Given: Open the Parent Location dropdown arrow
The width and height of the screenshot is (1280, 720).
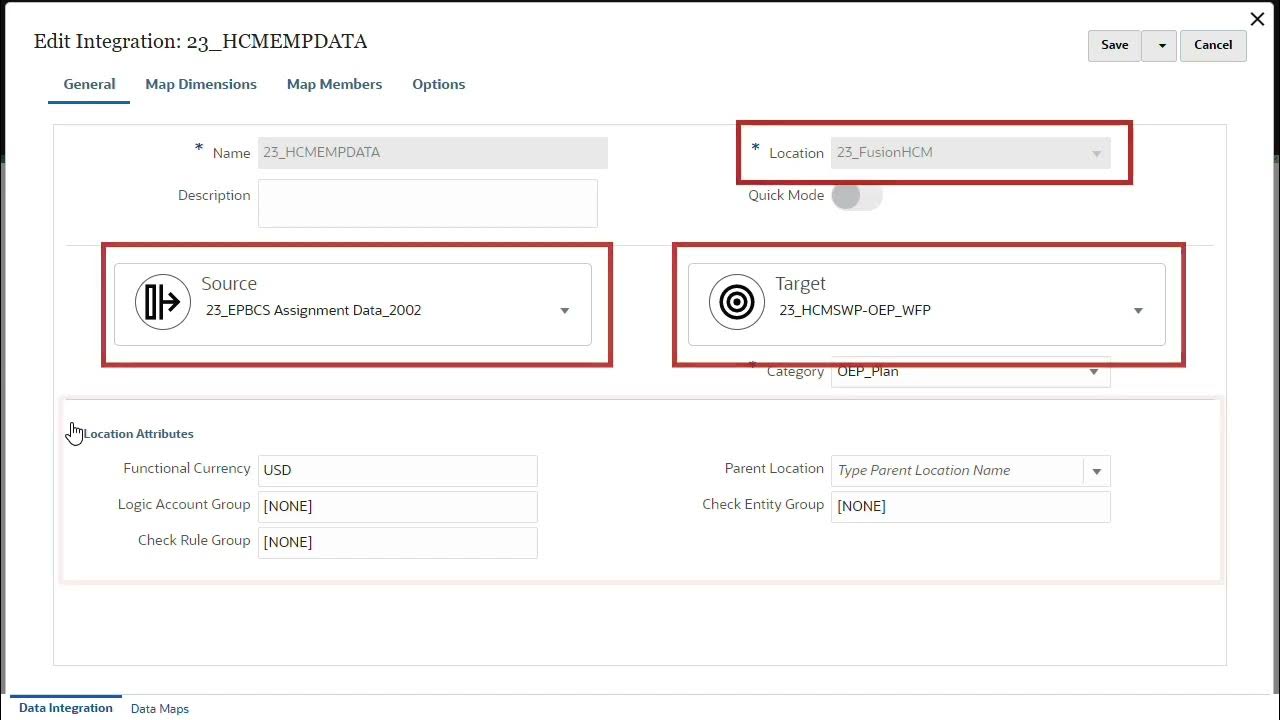Looking at the screenshot, I should pos(1096,471).
